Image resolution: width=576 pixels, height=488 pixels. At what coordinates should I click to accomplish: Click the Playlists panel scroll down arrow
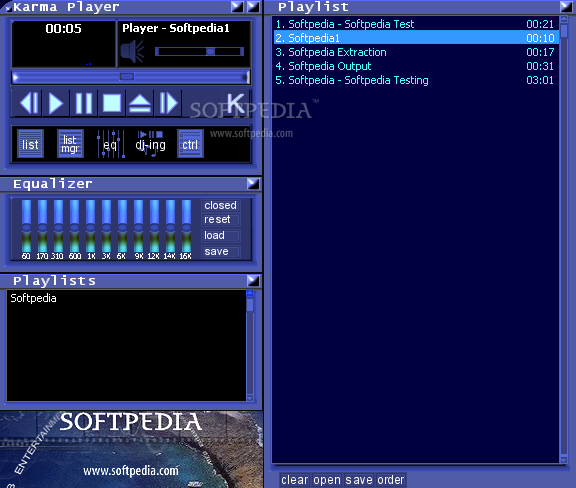[x=250, y=398]
